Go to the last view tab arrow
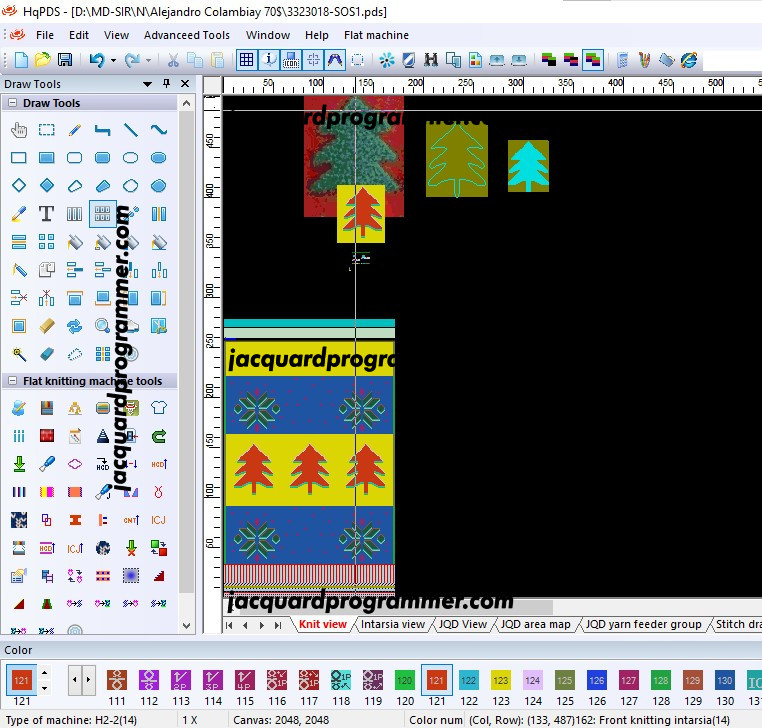The width and height of the screenshot is (762, 728). [278, 625]
